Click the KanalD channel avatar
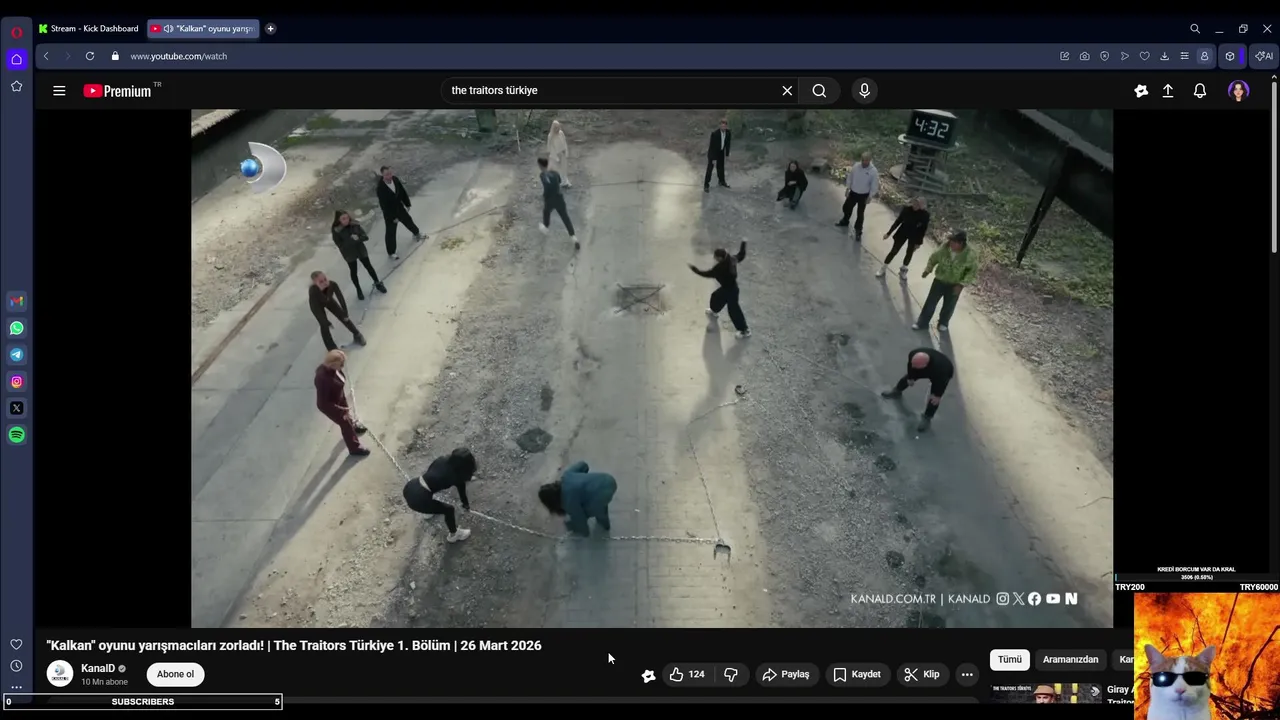1280x720 pixels. coord(60,674)
